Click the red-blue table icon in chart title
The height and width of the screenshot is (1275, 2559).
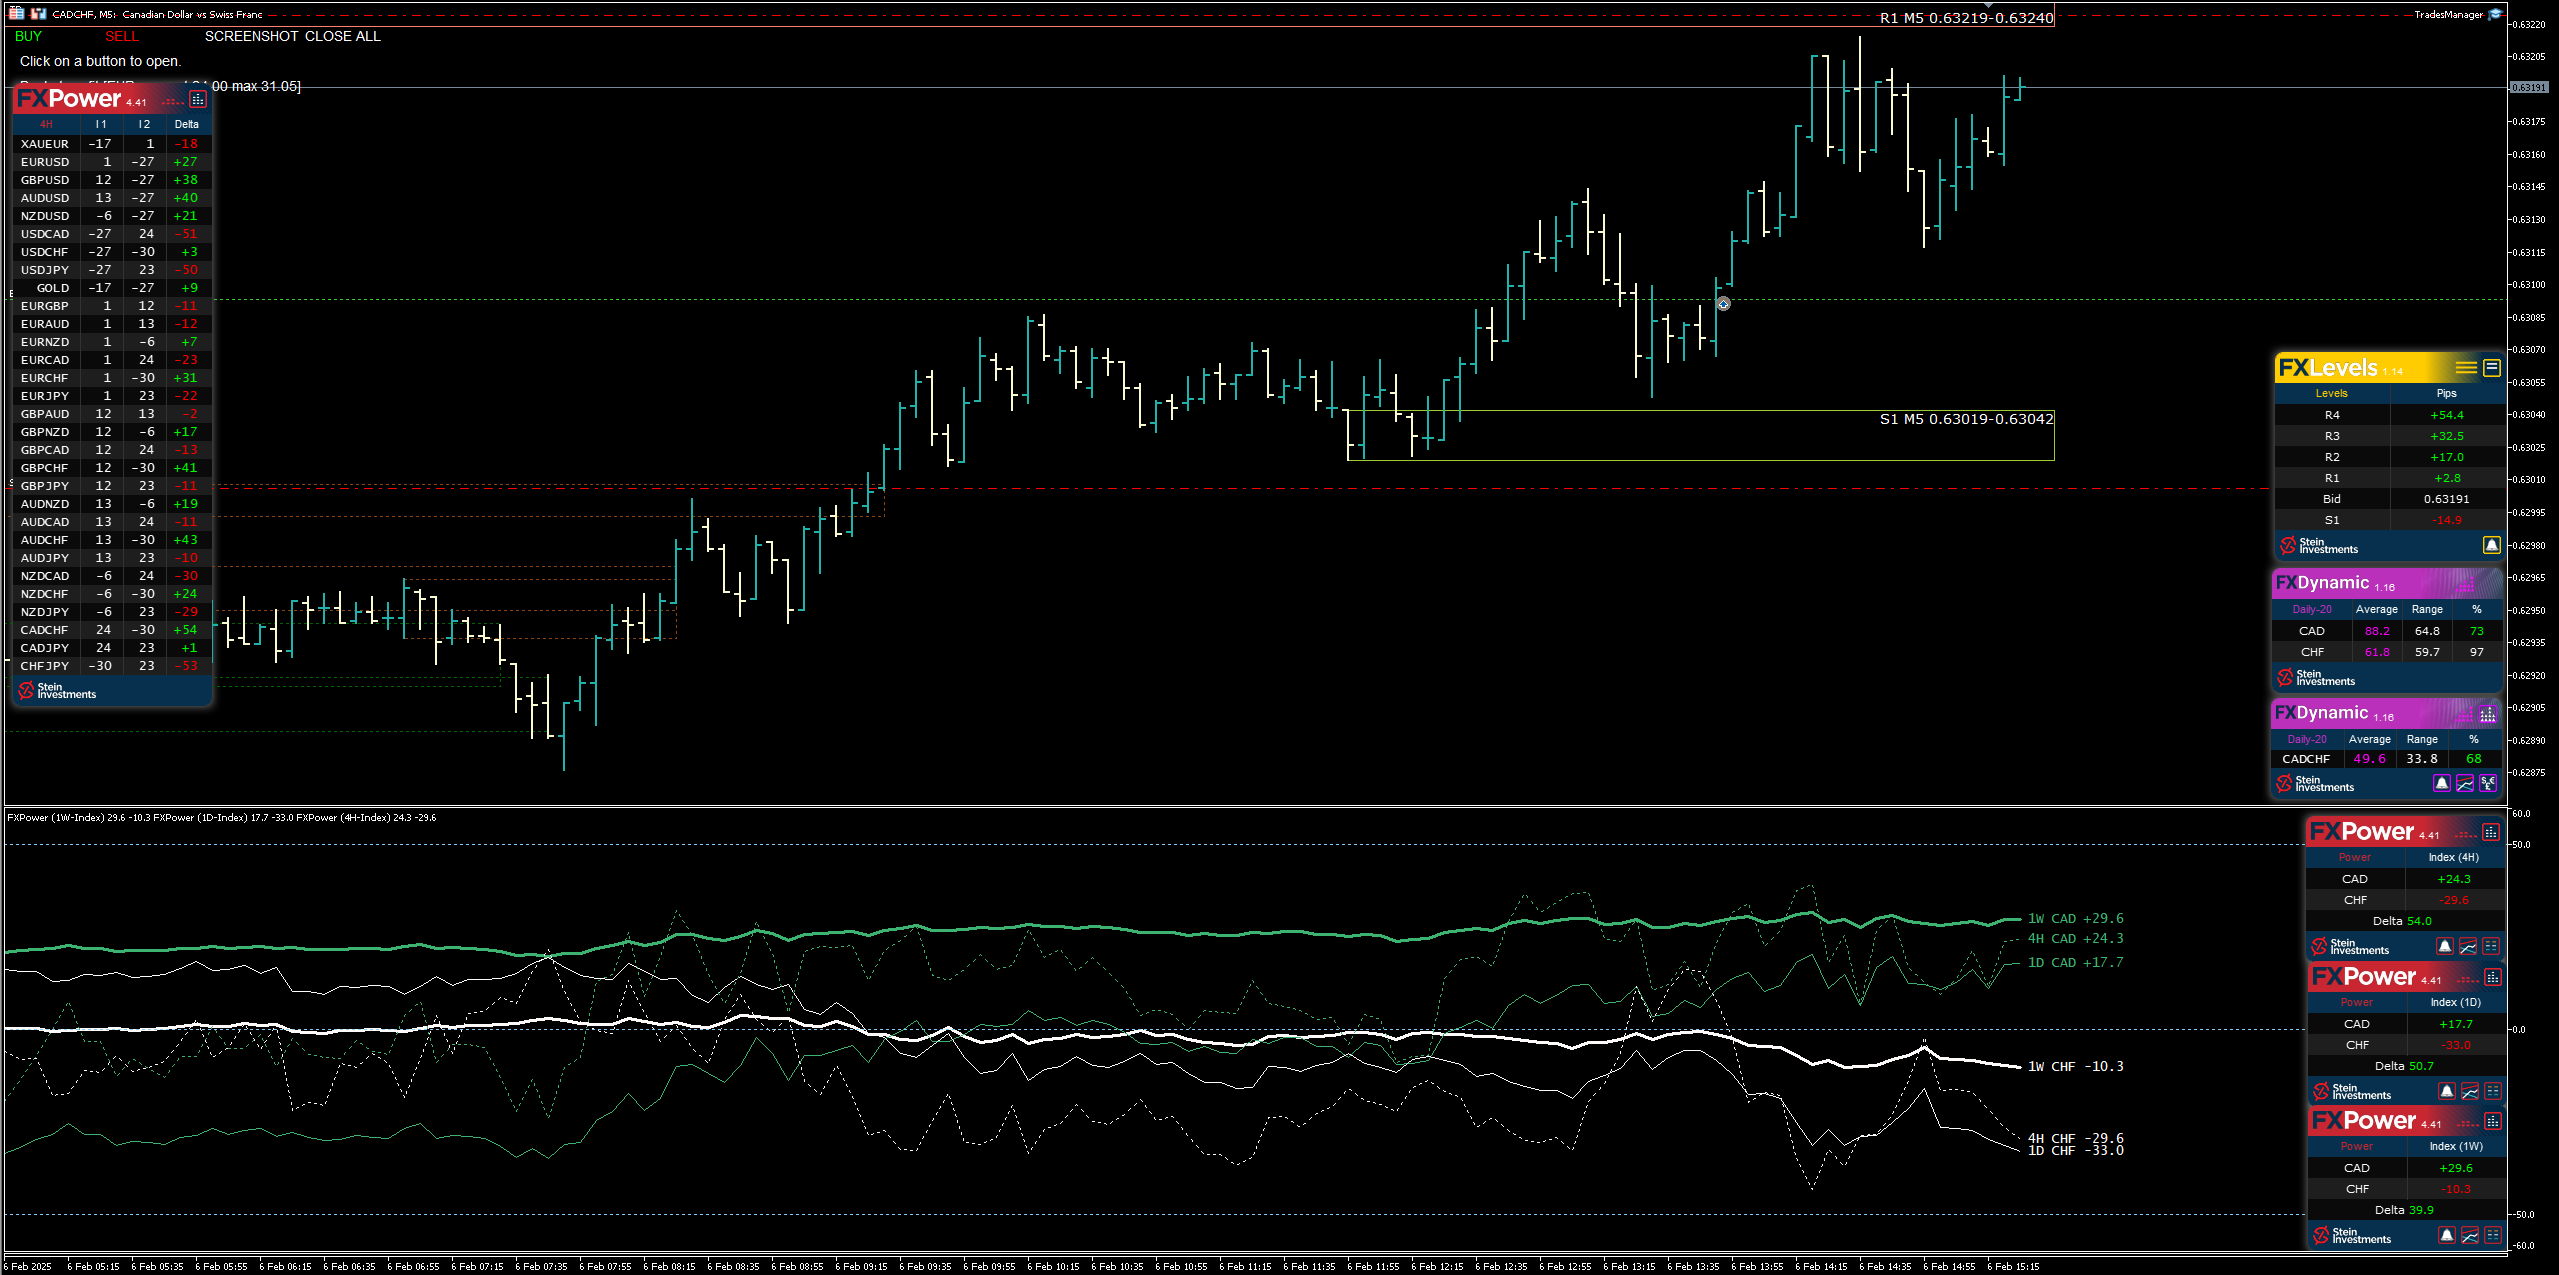pos(16,13)
